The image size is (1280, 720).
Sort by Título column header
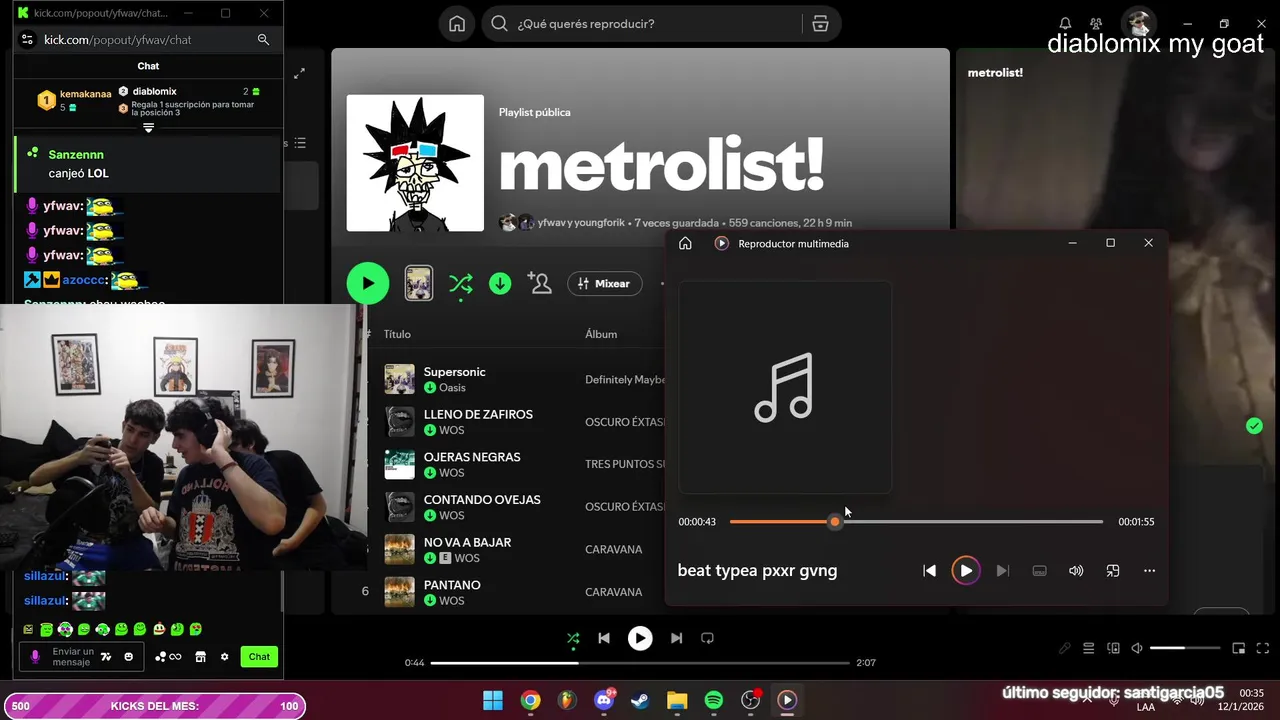(x=397, y=334)
